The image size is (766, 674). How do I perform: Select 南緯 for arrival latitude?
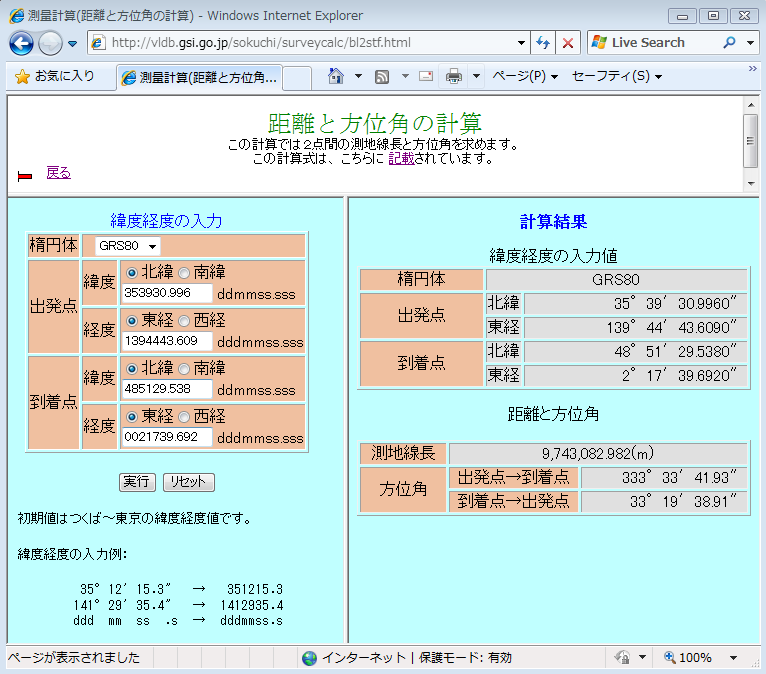pyautogui.click(x=184, y=369)
